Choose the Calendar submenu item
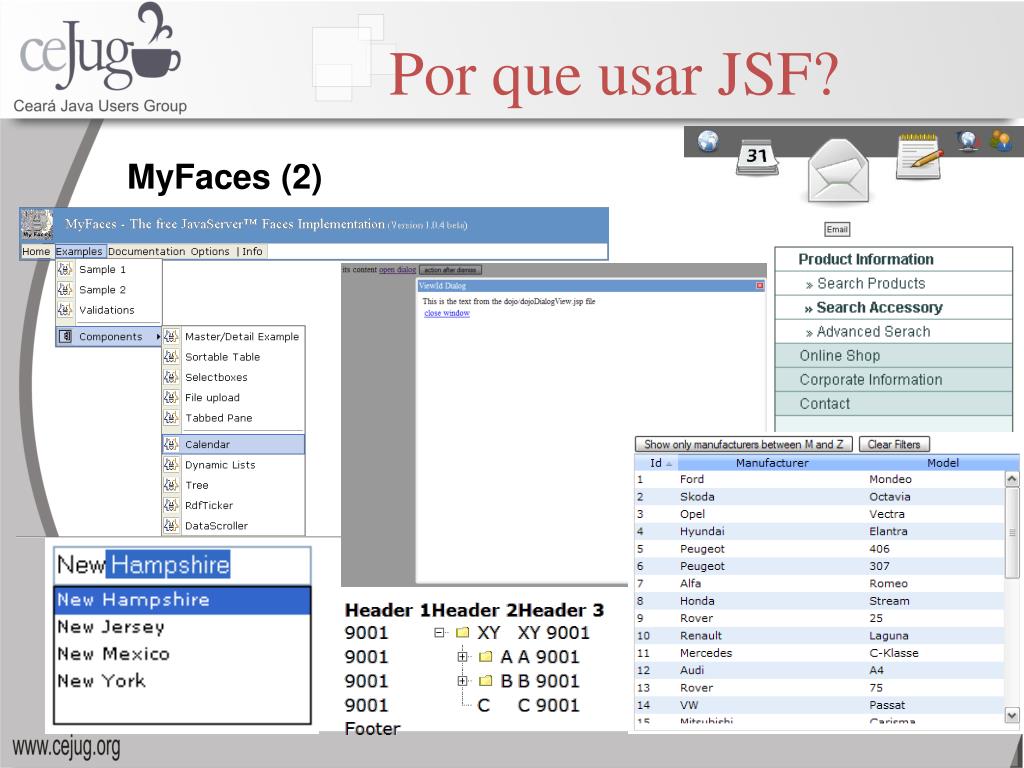 pyautogui.click(x=233, y=444)
